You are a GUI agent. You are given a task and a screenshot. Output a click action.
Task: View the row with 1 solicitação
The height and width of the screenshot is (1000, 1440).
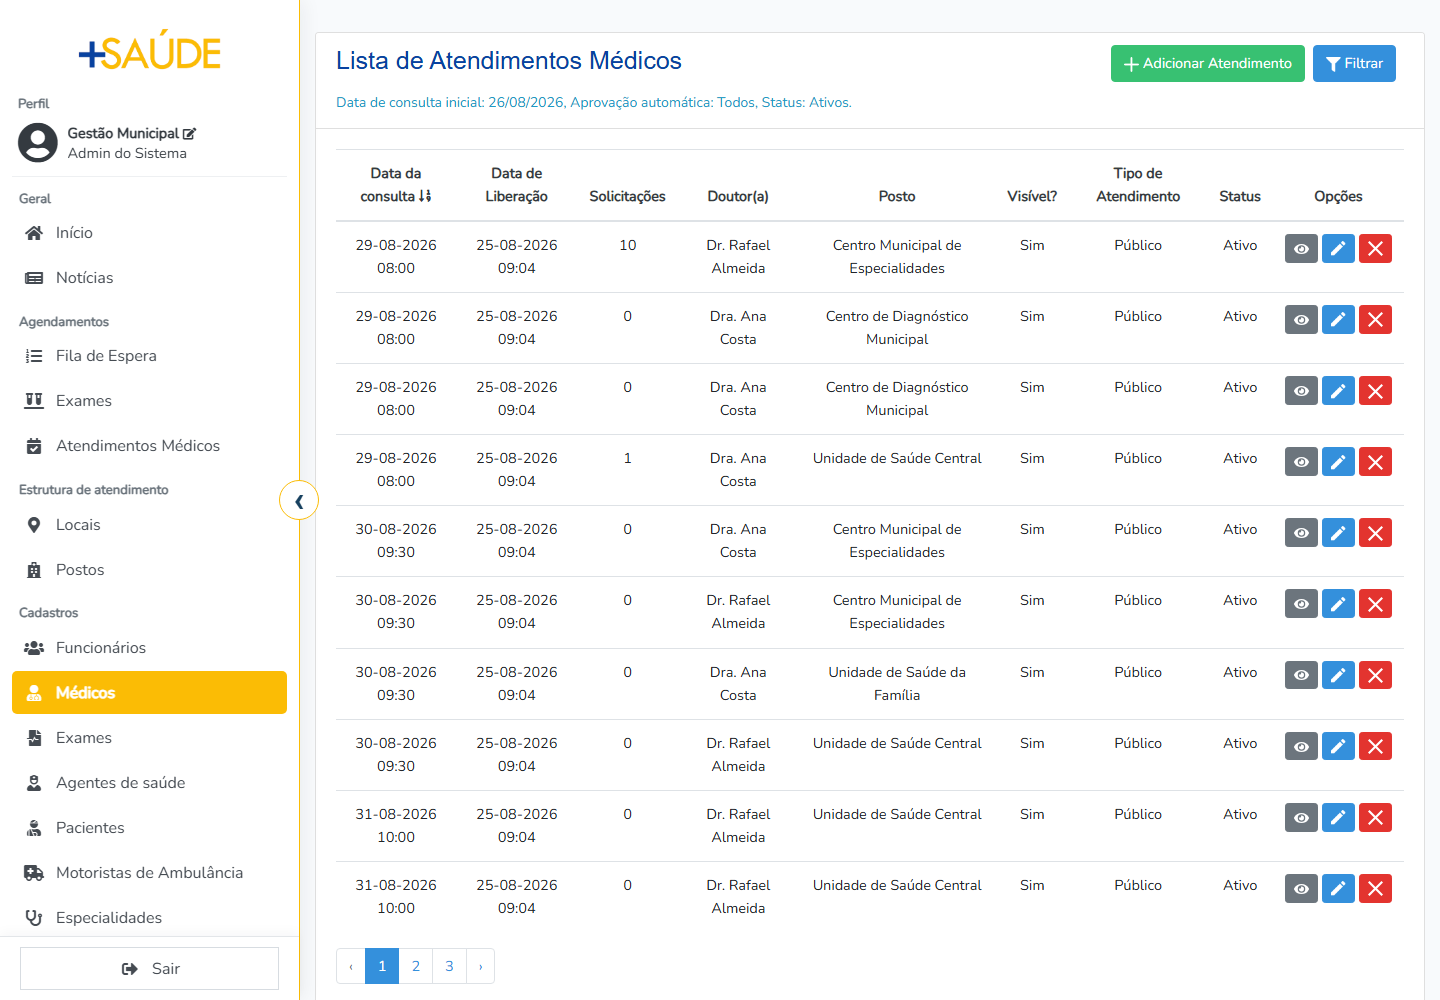coord(1301,462)
